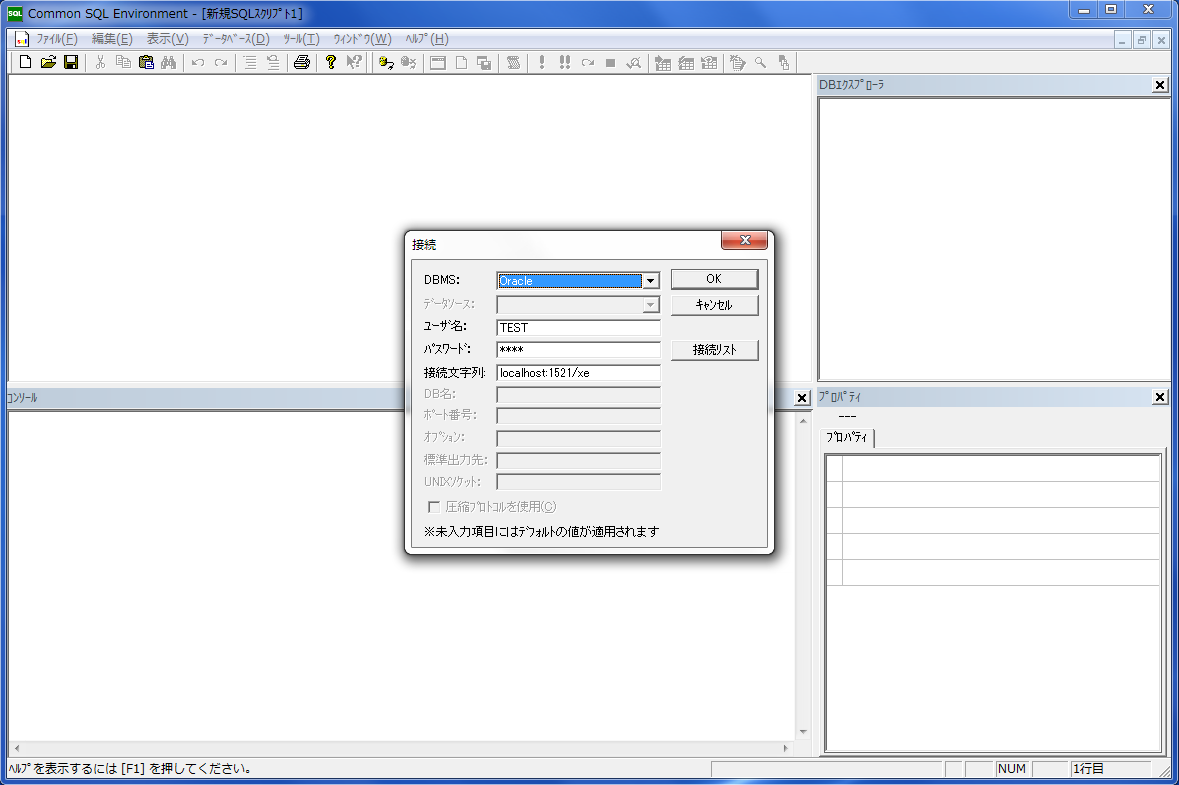Screen dimensions: 1179x785
Task: Open the 表示(V) menu
Action: click(167, 39)
